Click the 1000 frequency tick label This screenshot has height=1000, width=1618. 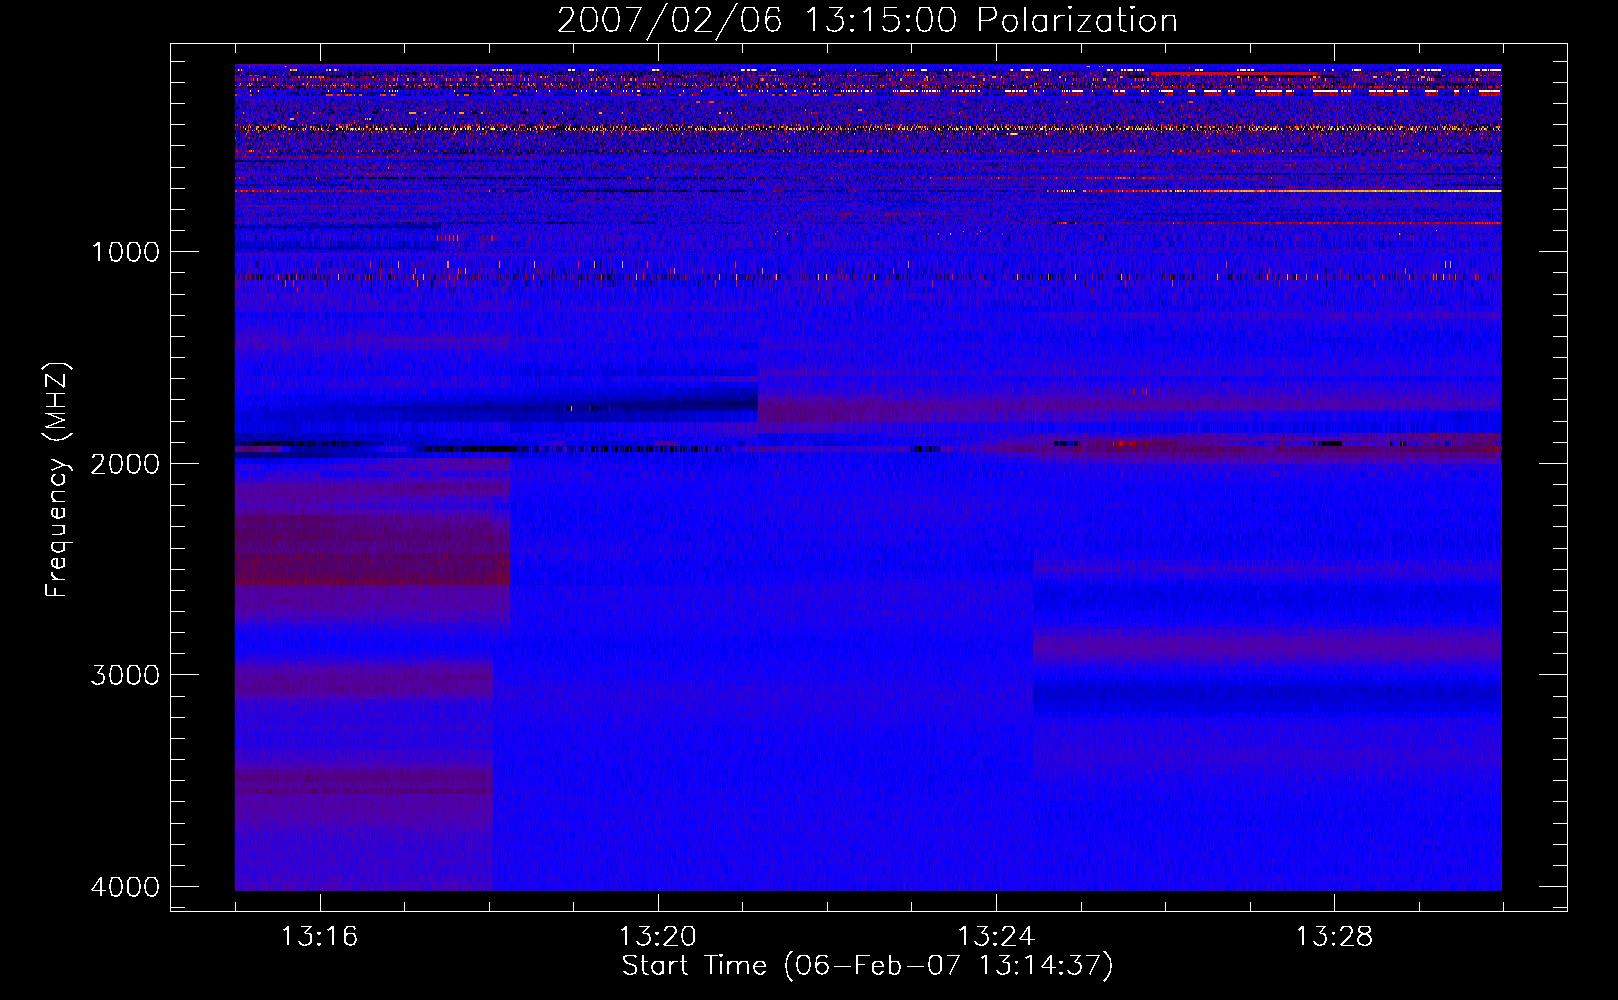pyautogui.click(x=125, y=251)
